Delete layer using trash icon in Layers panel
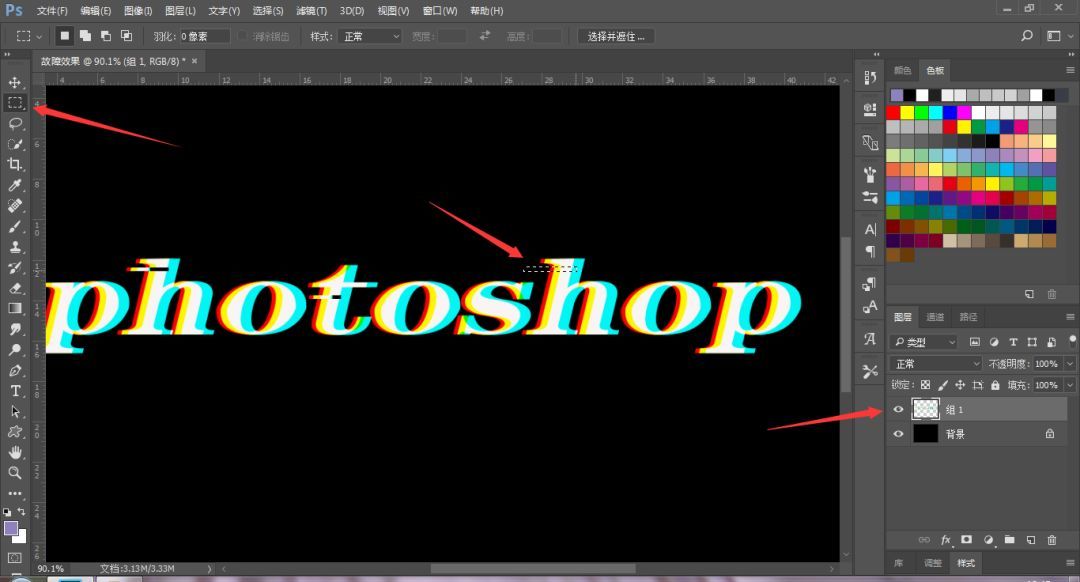Screen dimensions: 1080x582 (x=1052, y=540)
